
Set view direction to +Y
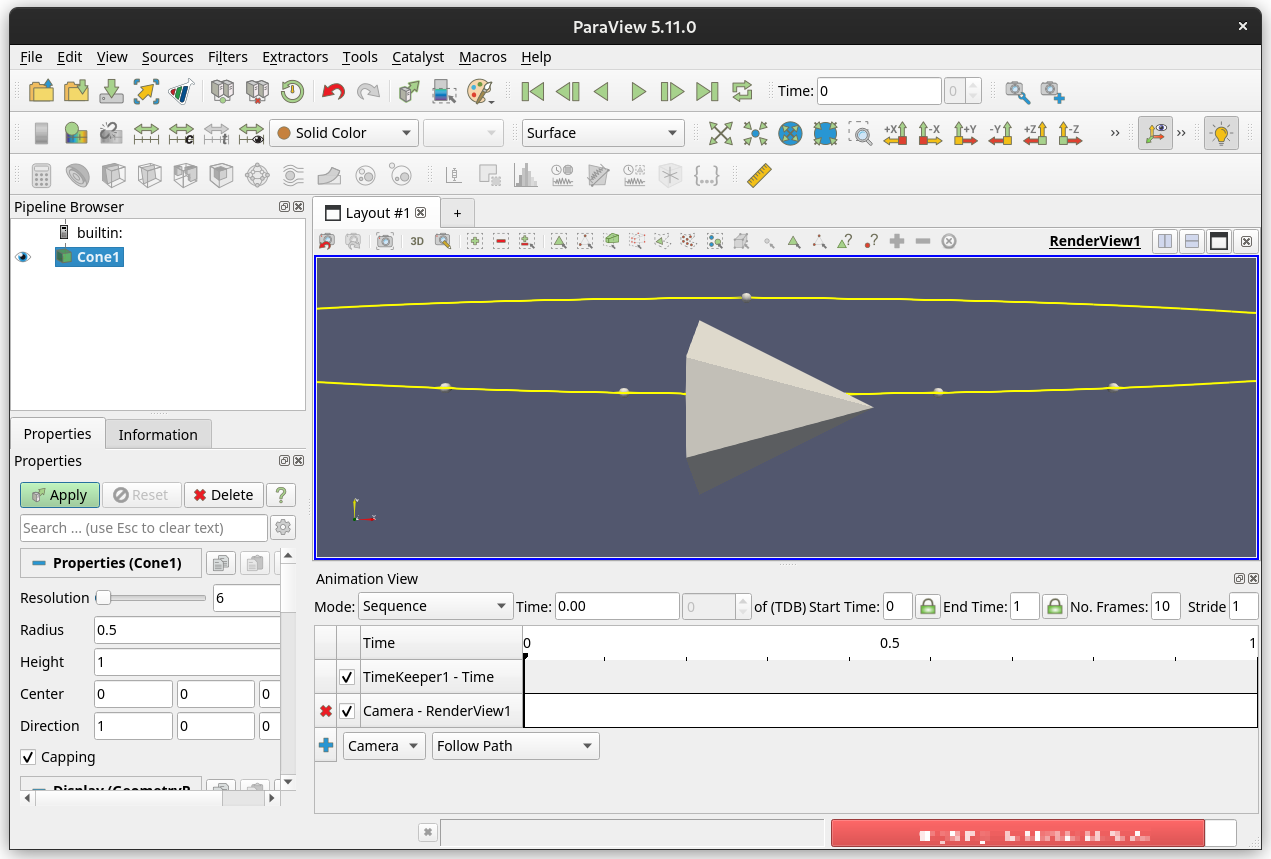pyautogui.click(x=965, y=133)
